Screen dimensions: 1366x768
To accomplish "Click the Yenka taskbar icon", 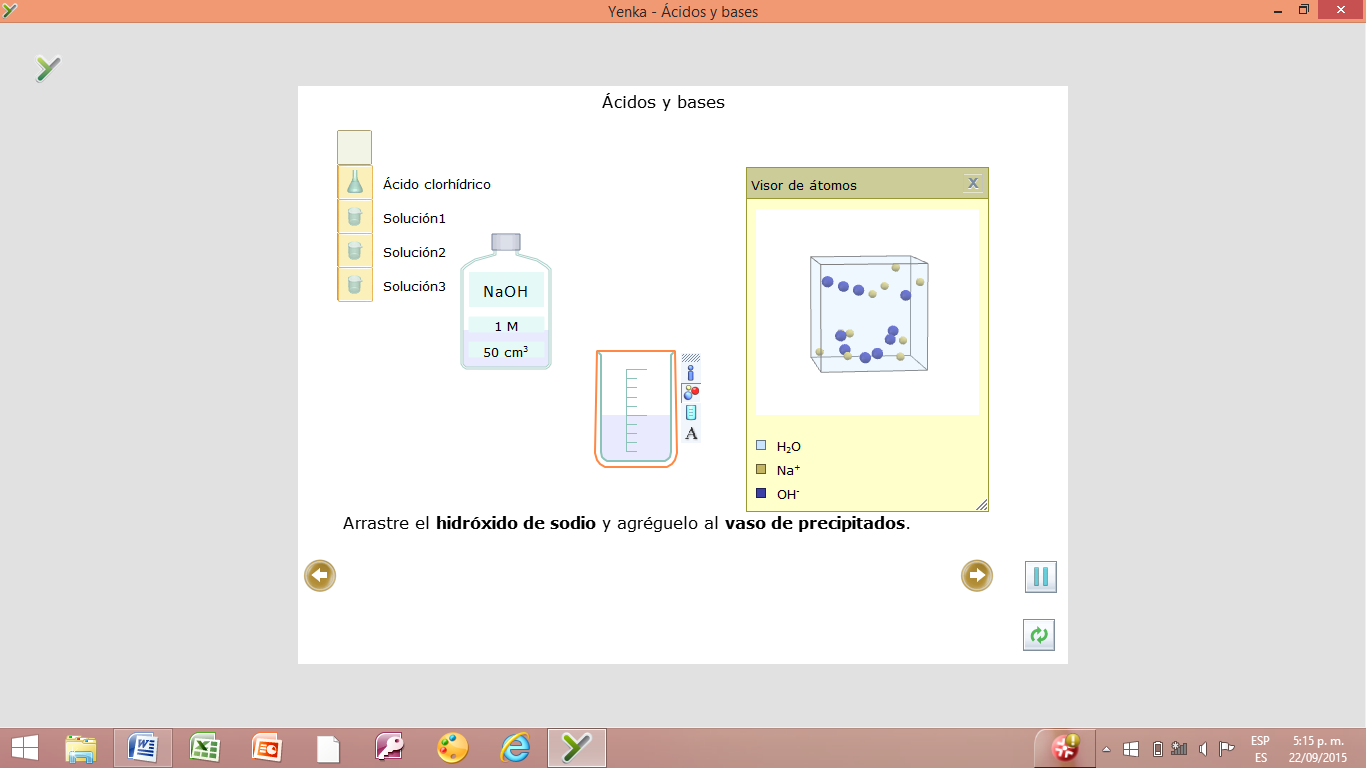I will 577,747.
